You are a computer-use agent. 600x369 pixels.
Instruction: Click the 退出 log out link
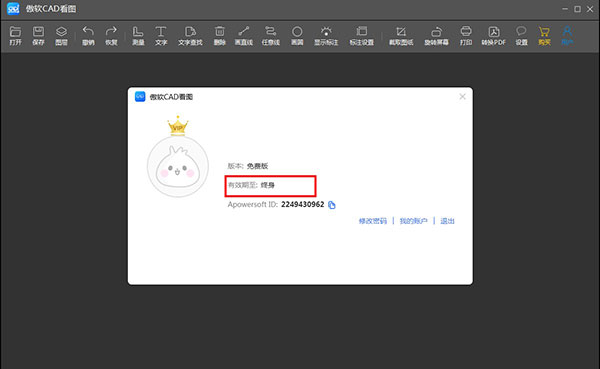(447, 221)
